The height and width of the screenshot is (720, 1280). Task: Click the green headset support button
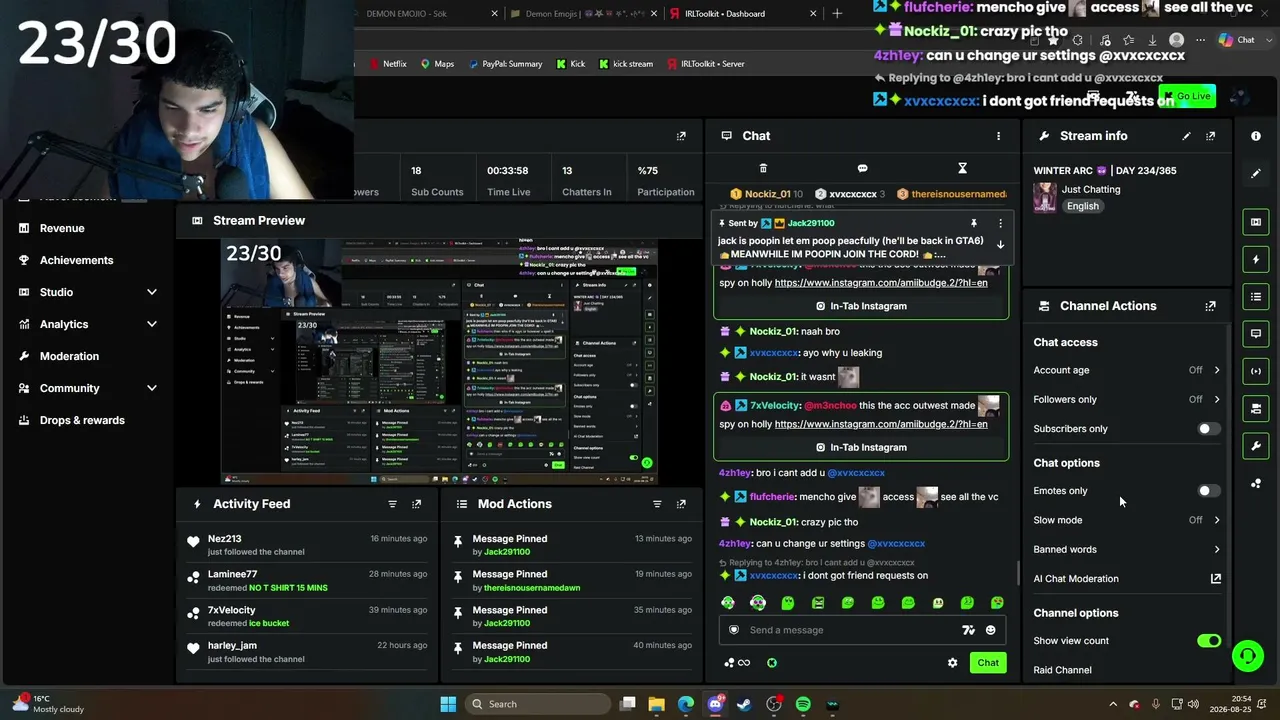click(x=1247, y=656)
